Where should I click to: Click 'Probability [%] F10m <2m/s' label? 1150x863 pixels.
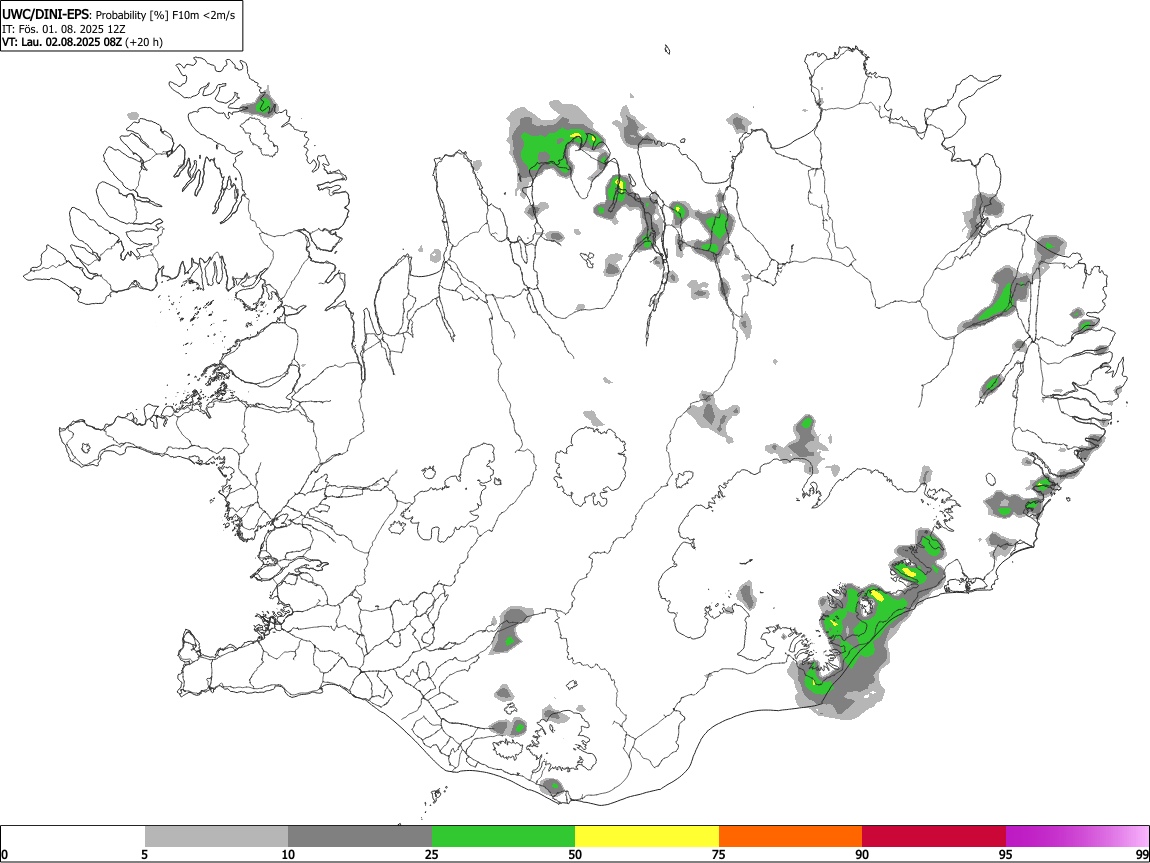point(166,15)
